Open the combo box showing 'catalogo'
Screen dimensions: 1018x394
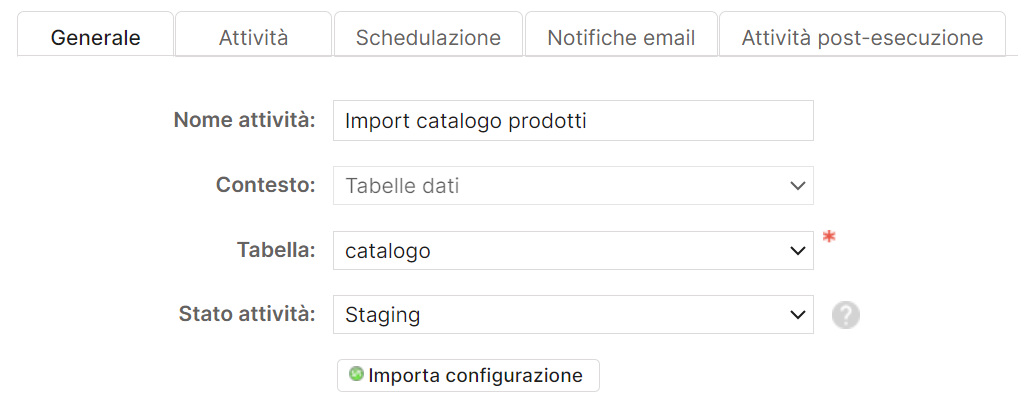[573, 251]
